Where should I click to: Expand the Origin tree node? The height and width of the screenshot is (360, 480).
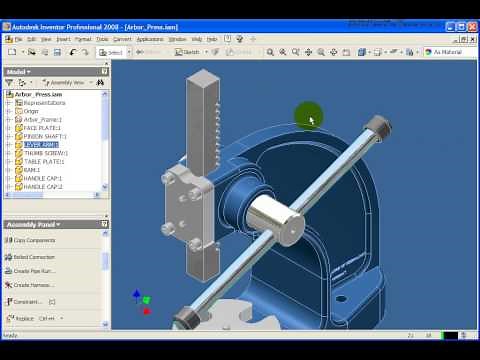(x=9, y=111)
